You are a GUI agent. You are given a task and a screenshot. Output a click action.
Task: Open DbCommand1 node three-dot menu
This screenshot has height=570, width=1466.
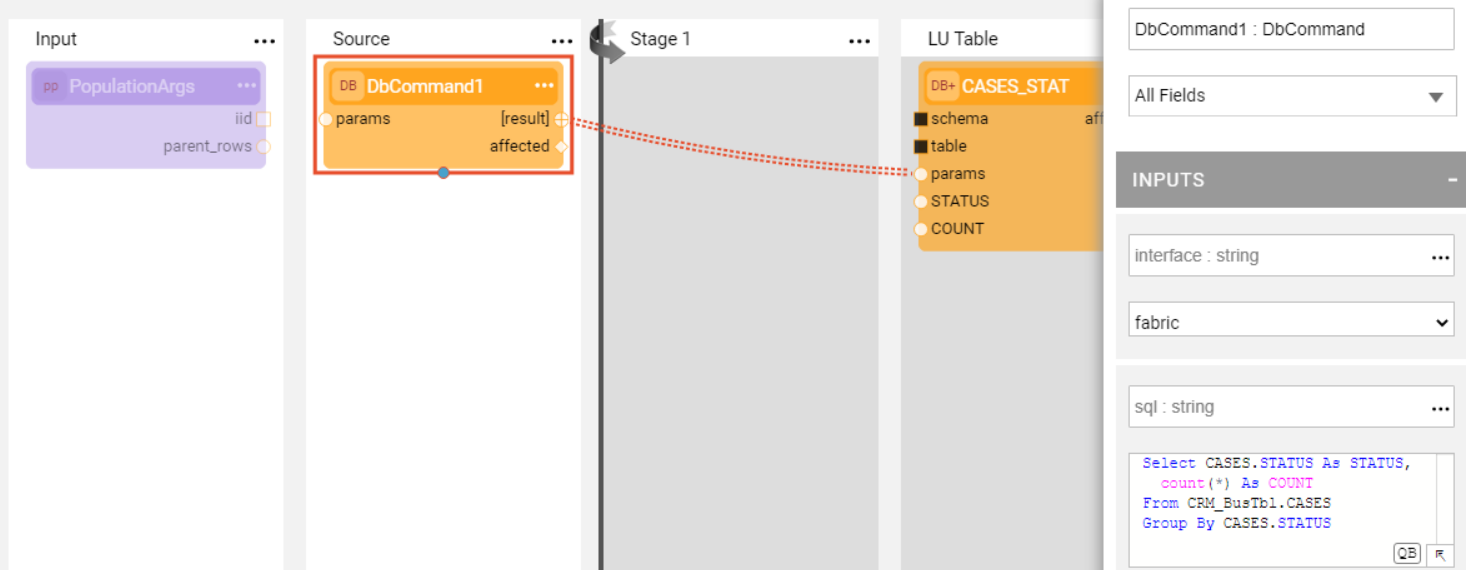coord(544,86)
